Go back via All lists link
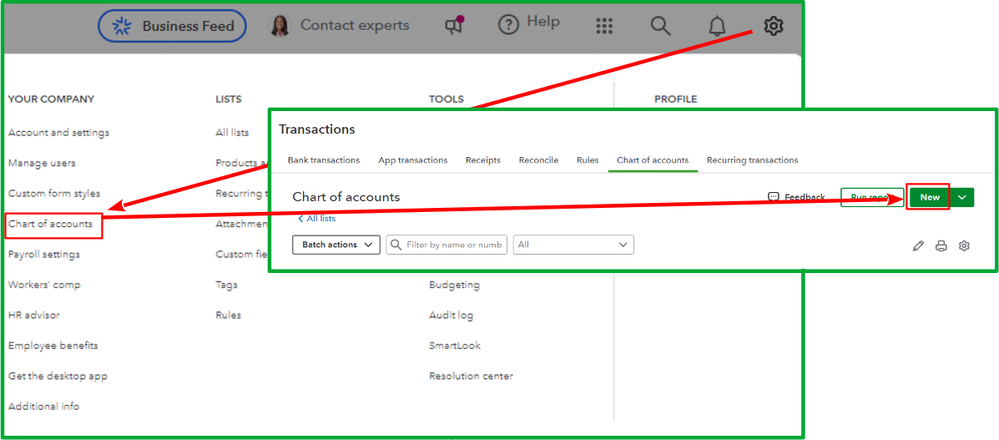999x440 pixels. (x=317, y=218)
